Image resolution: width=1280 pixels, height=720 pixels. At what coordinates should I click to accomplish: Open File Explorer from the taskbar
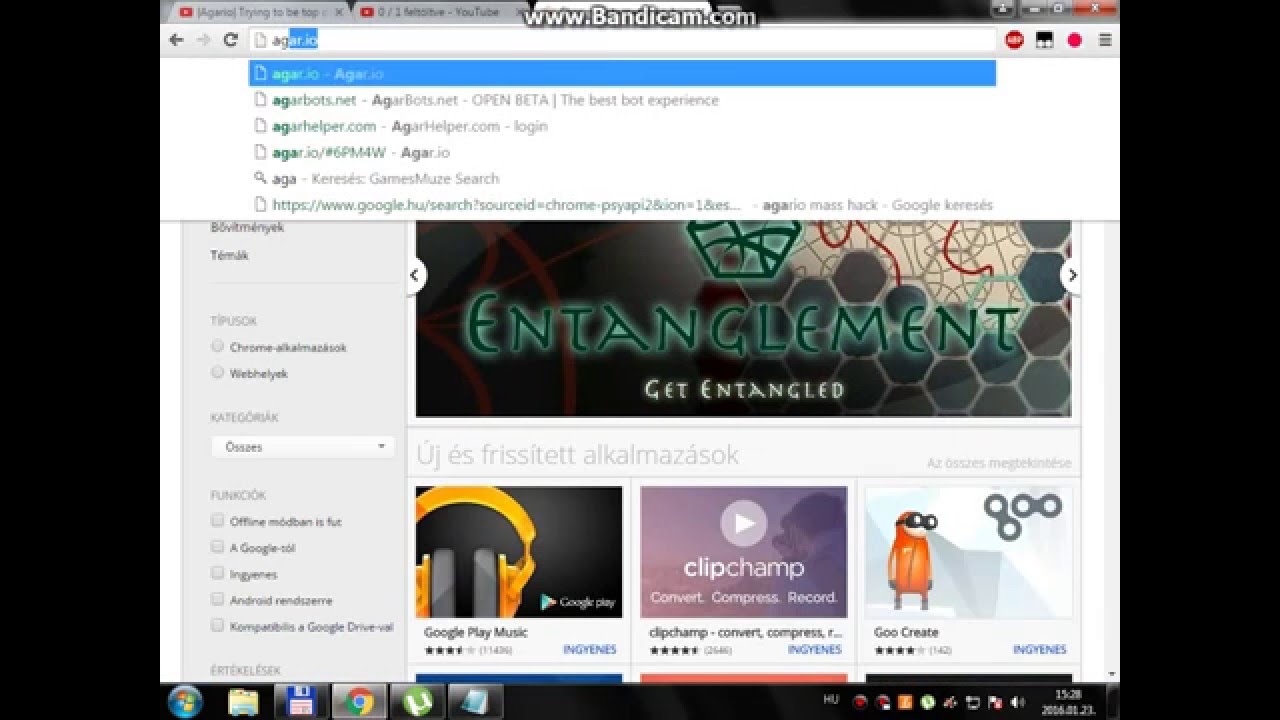[x=243, y=702]
